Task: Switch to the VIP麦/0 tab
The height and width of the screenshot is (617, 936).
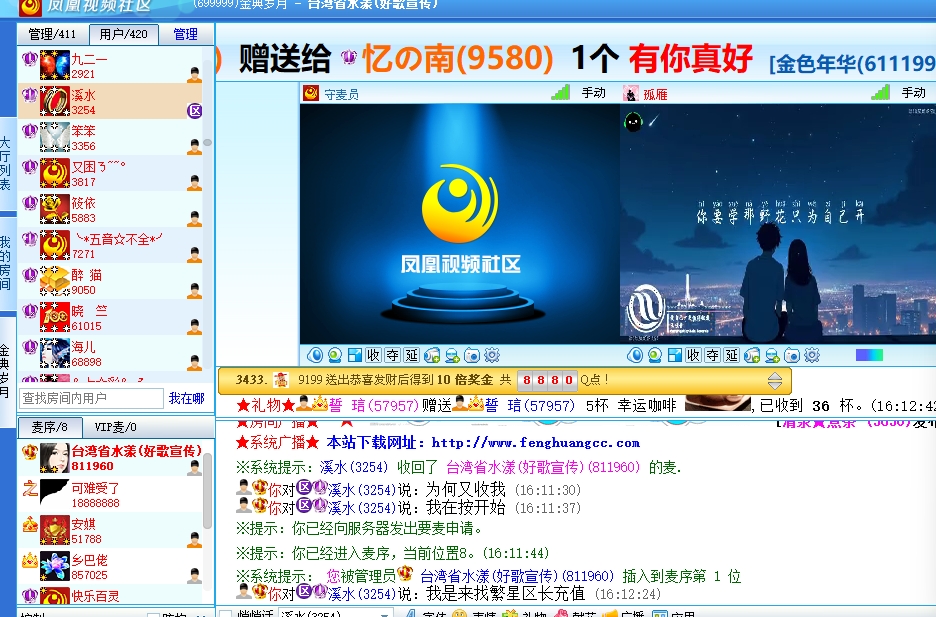Action: [x=116, y=427]
